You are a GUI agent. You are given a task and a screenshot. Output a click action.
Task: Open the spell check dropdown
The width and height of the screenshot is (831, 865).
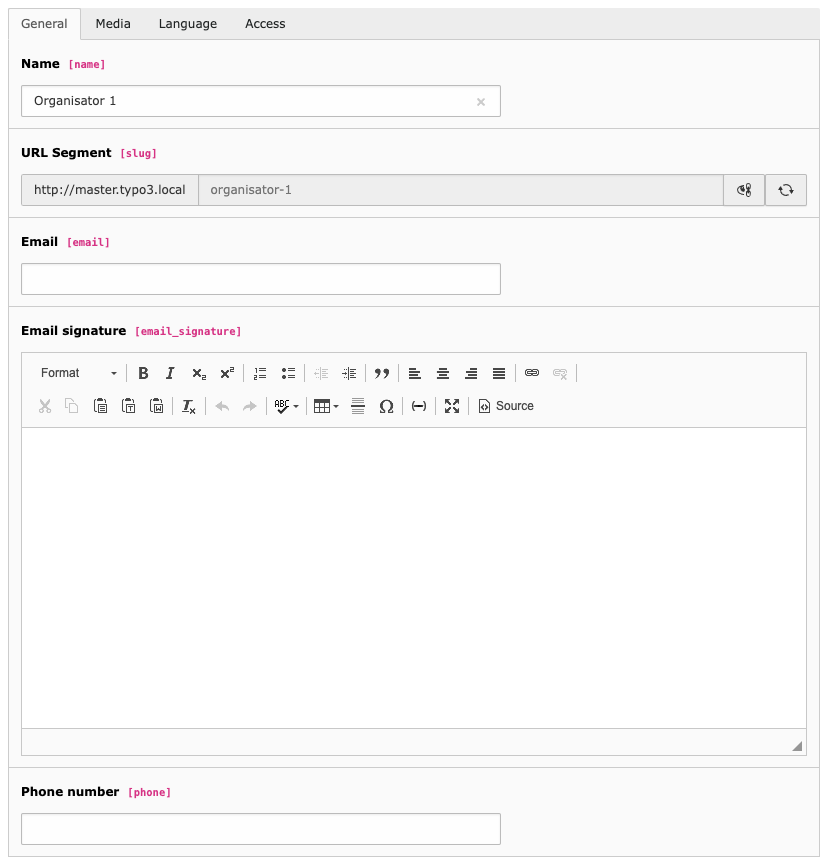pos(286,407)
